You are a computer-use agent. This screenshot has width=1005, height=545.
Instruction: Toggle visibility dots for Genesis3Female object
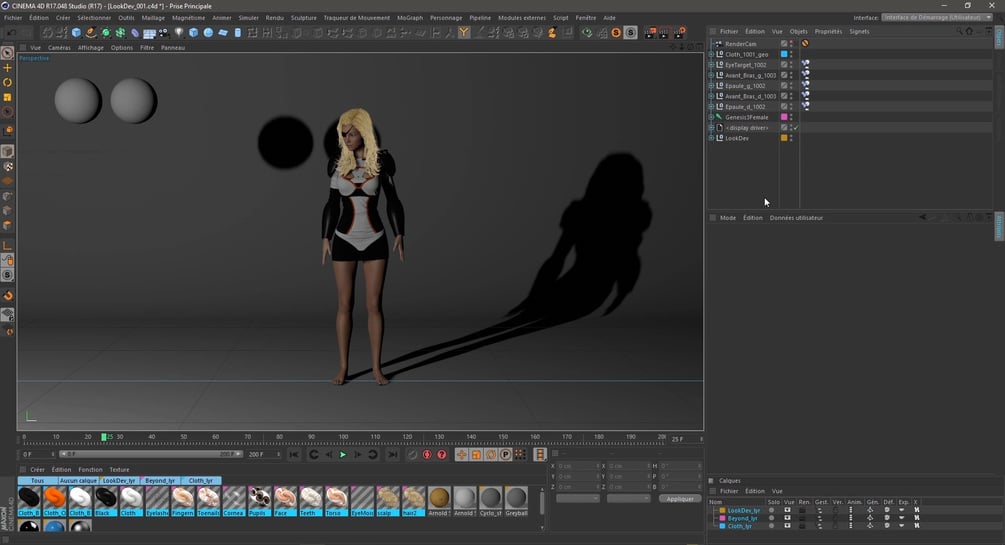click(x=791, y=117)
